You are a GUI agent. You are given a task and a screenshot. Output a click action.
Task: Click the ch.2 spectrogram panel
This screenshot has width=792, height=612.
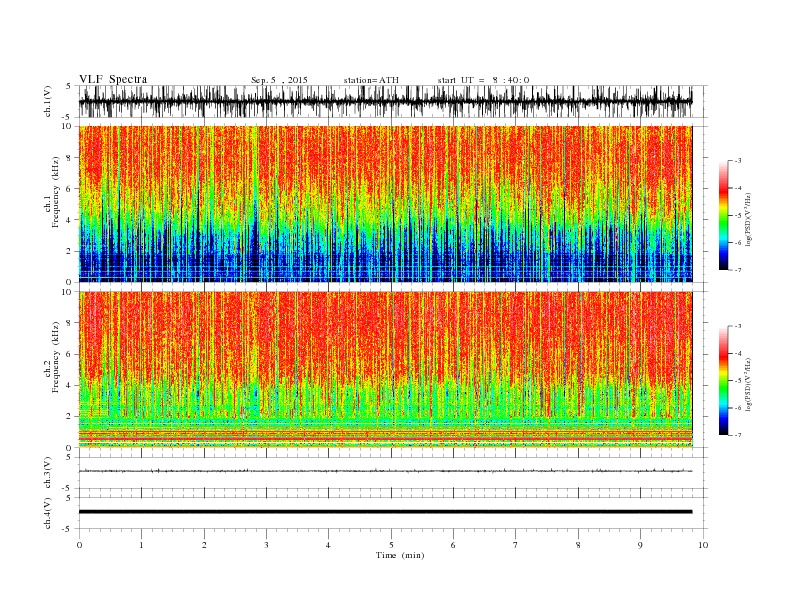(x=385, y=369)
